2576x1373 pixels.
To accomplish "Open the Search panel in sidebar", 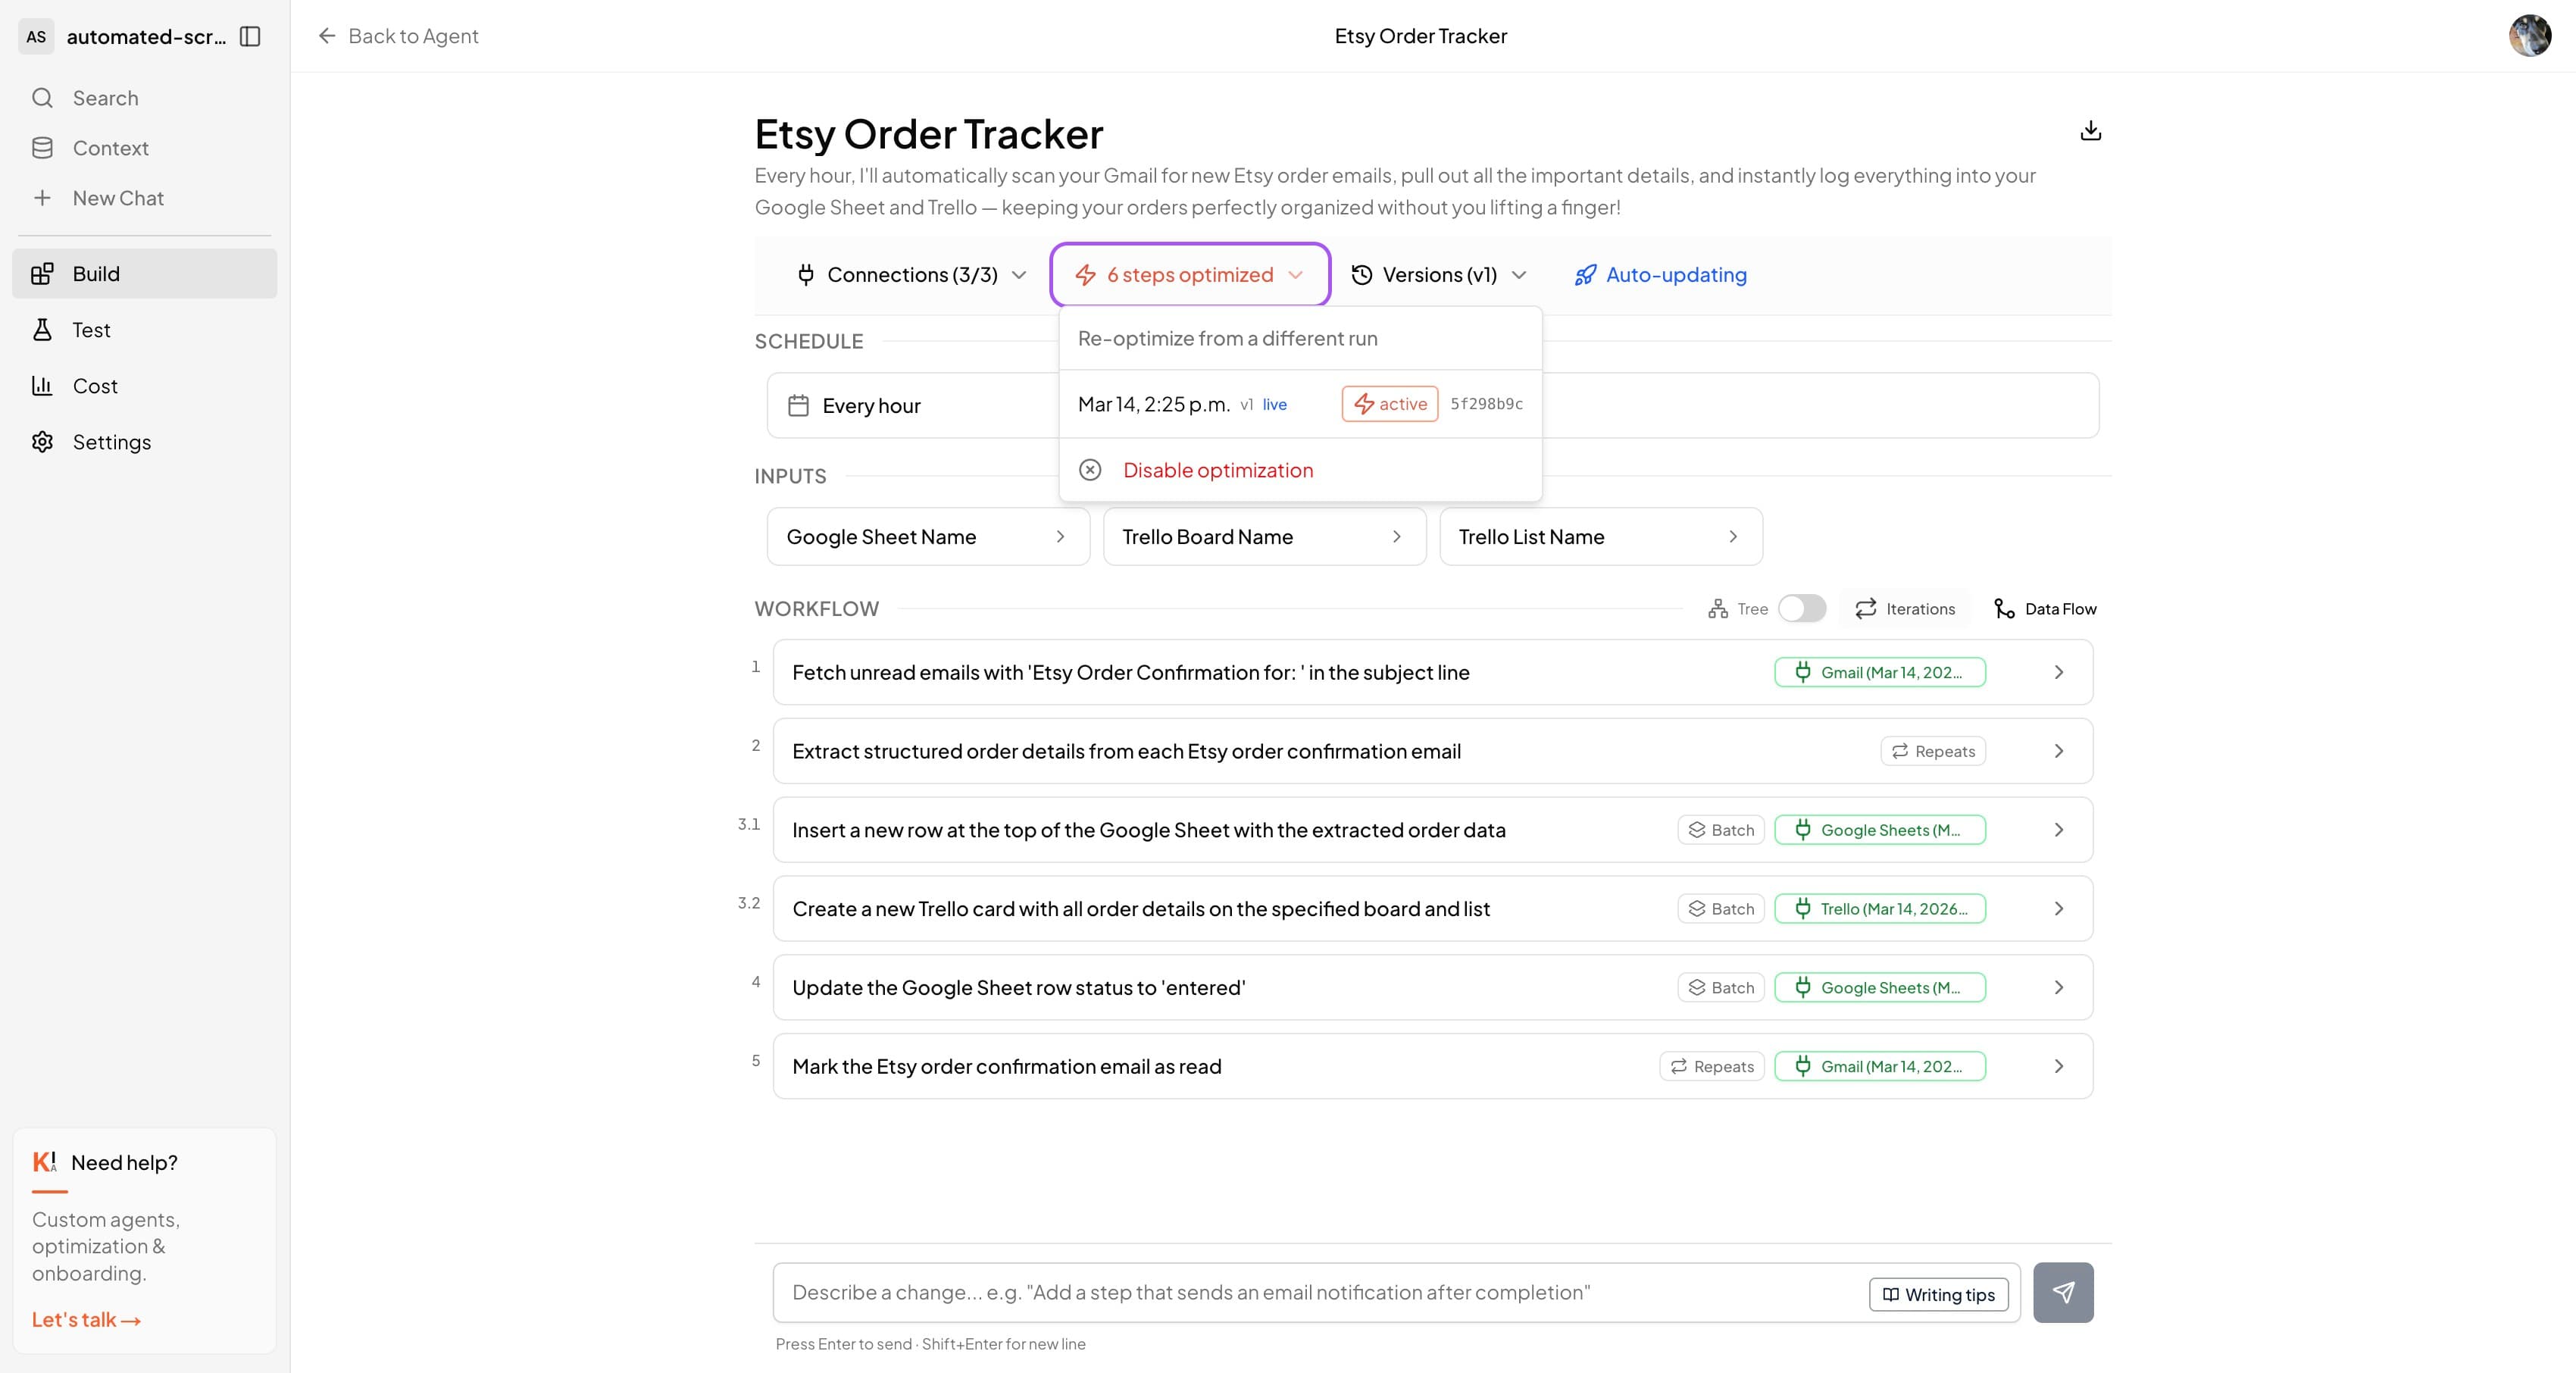I will 104,97.
